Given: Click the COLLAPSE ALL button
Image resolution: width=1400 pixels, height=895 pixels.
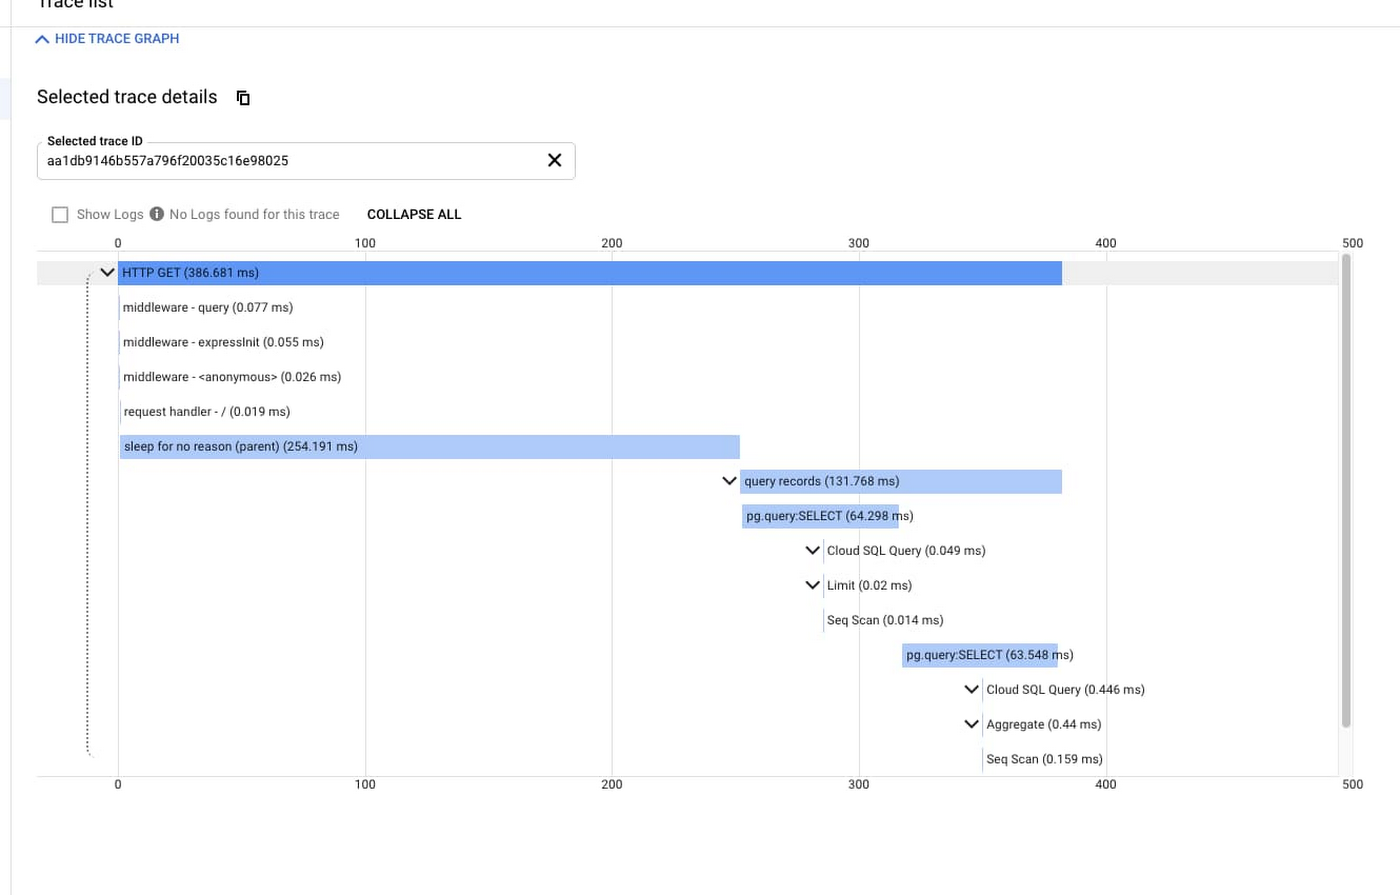Looking at the screenshot, I should tap(413, 214).
